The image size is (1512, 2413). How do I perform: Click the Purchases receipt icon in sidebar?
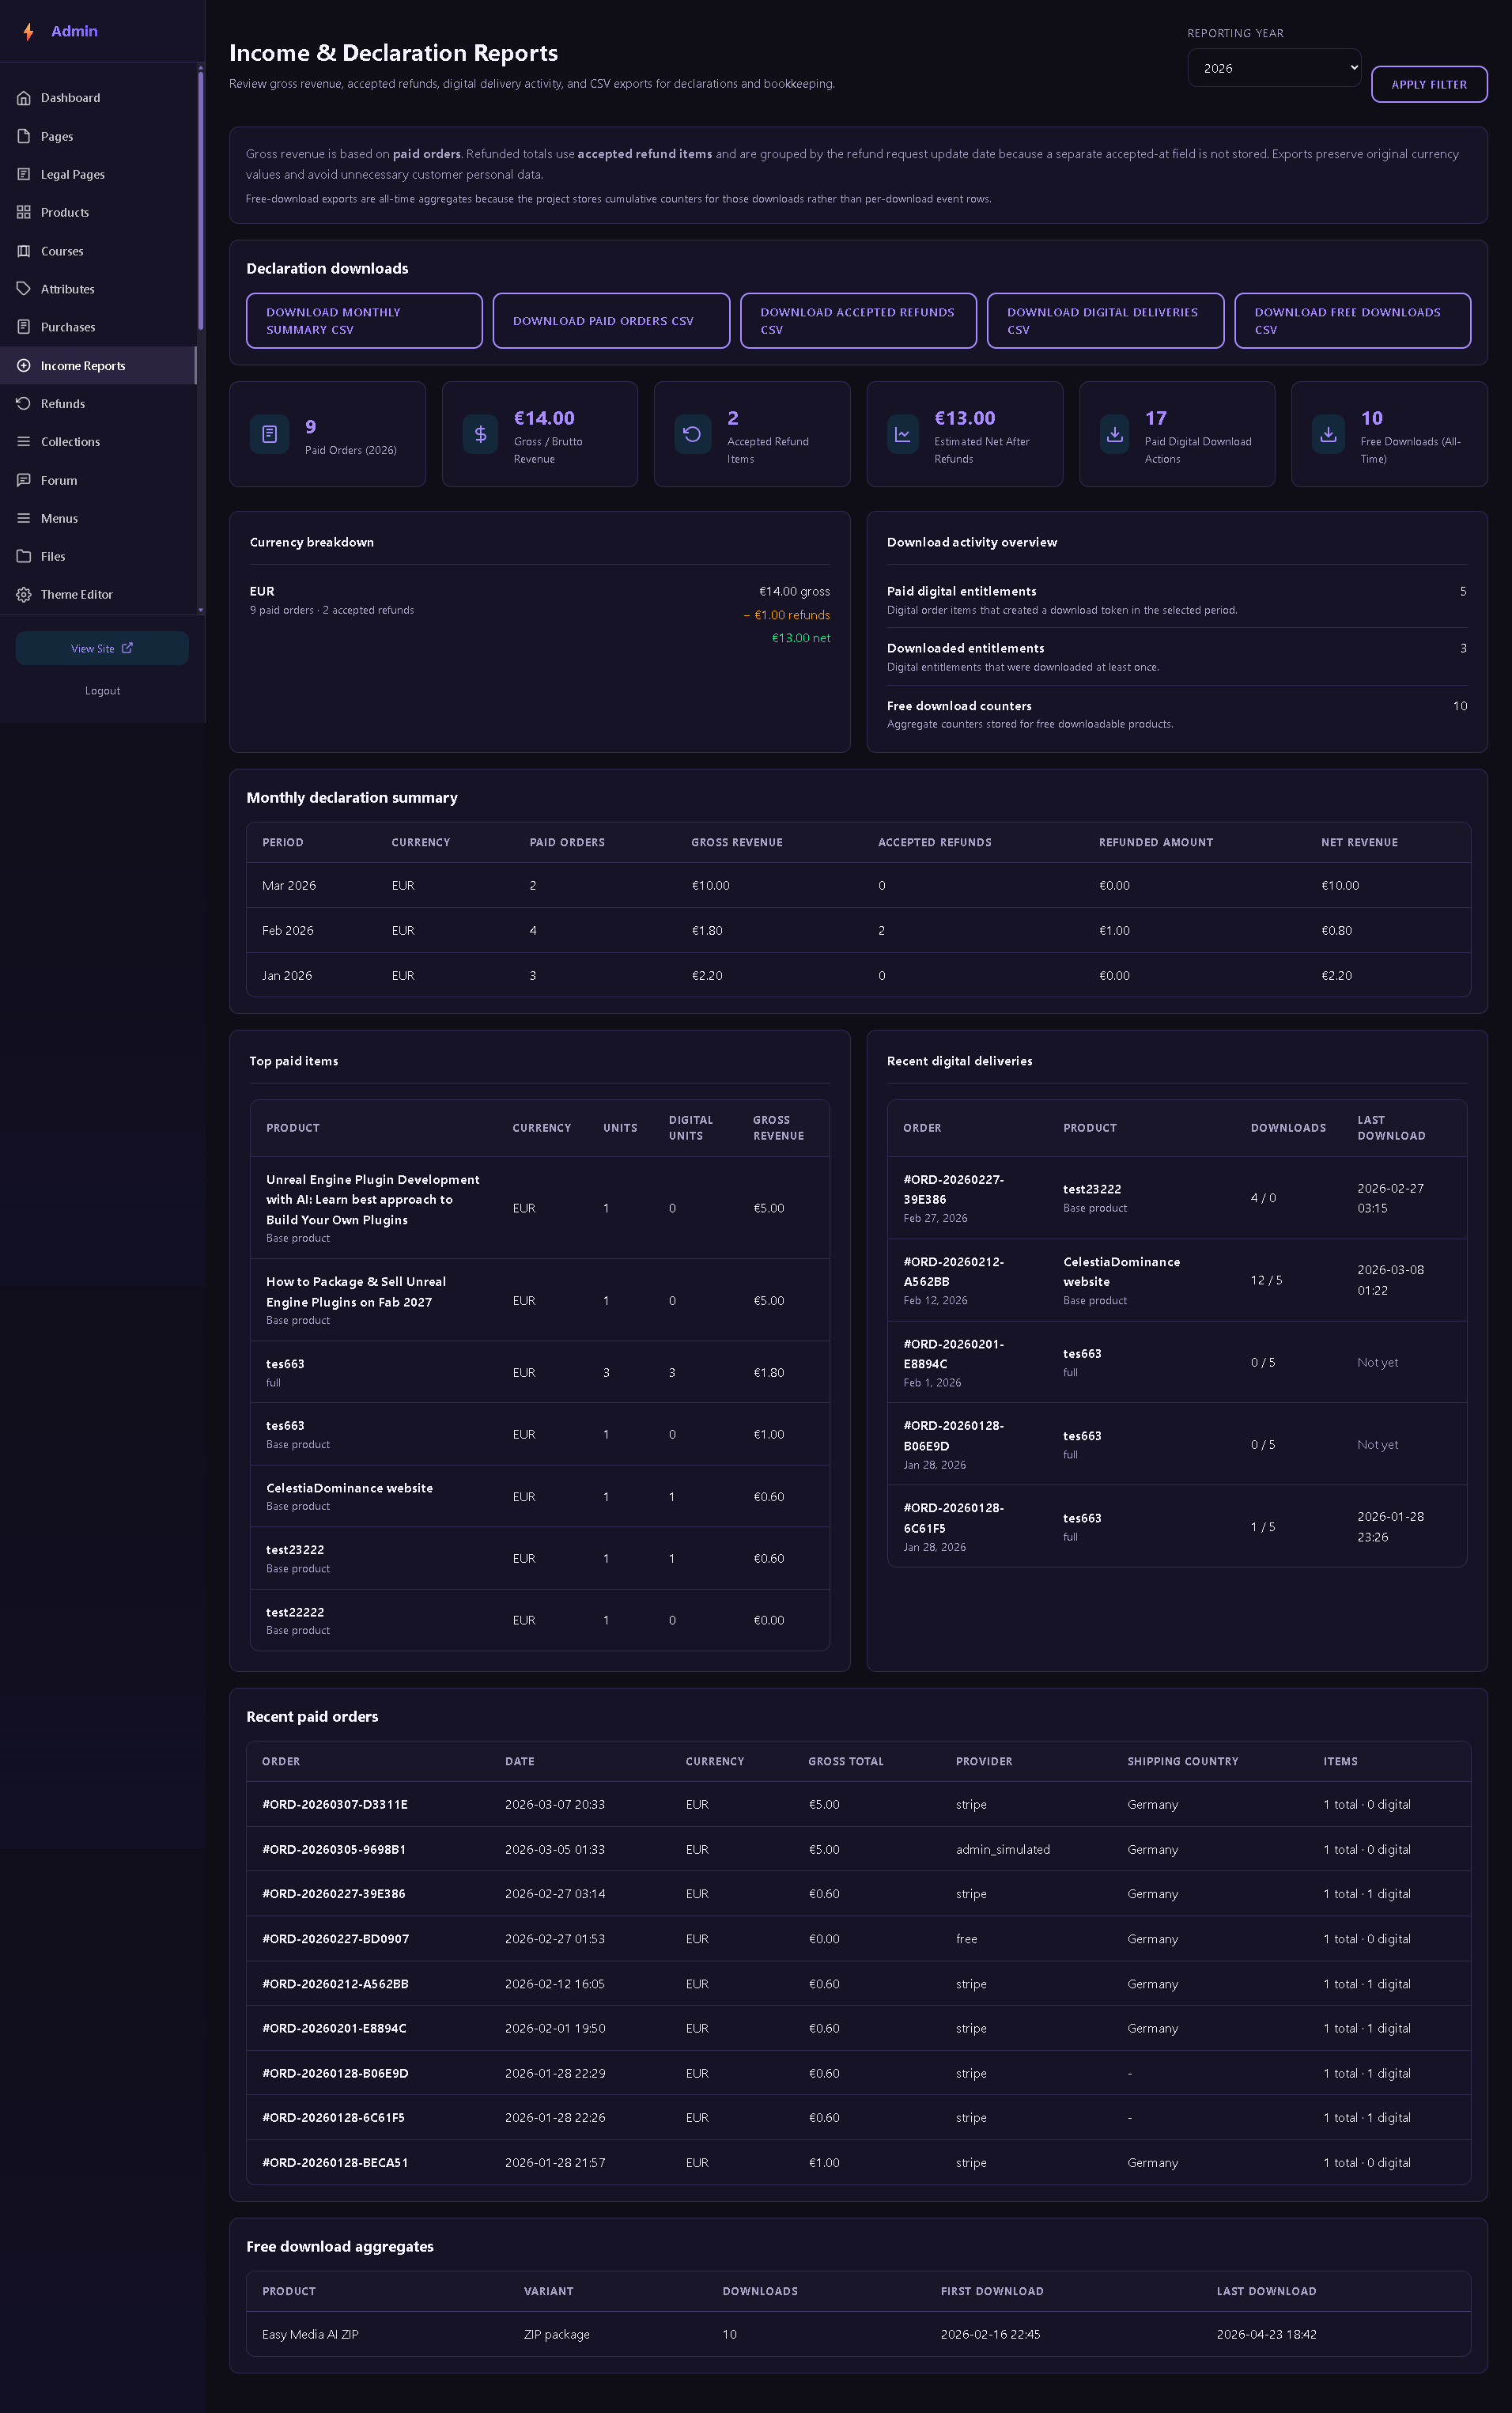coord(24,327)
